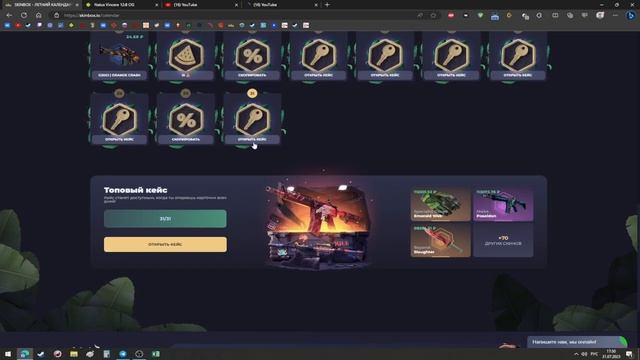
Task: Click the key icon on the day 29 card
Action: tap(119, 120)
